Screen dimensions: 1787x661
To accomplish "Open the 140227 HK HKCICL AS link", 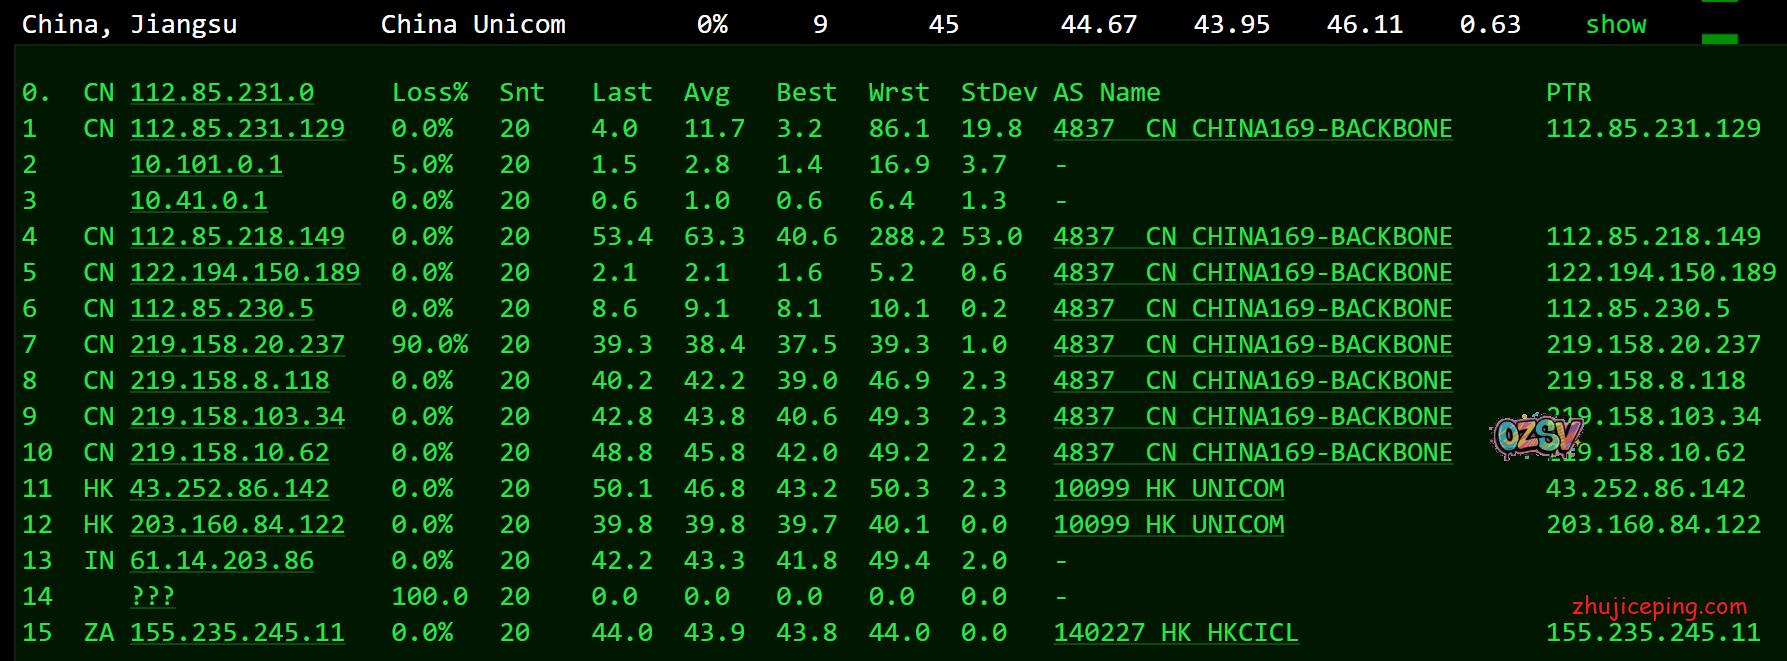I will (x=1175, y=633).
